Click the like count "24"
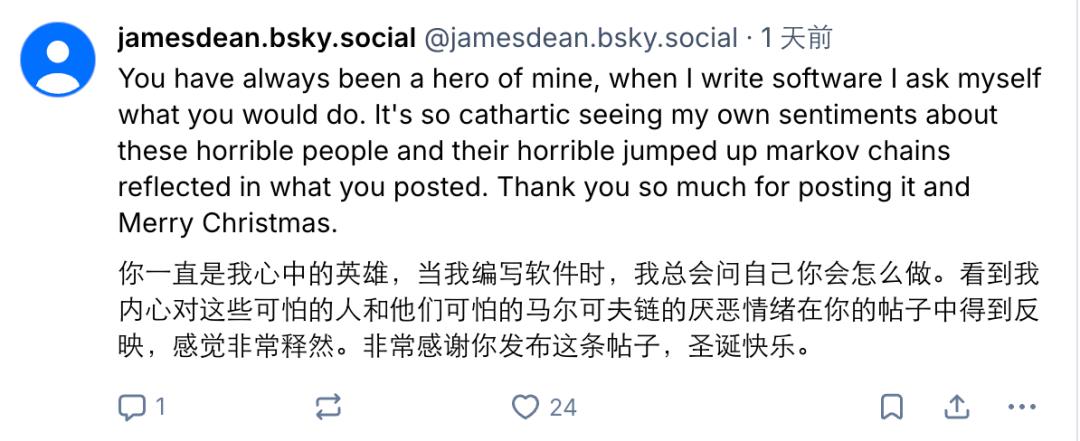 coord(563,407)
